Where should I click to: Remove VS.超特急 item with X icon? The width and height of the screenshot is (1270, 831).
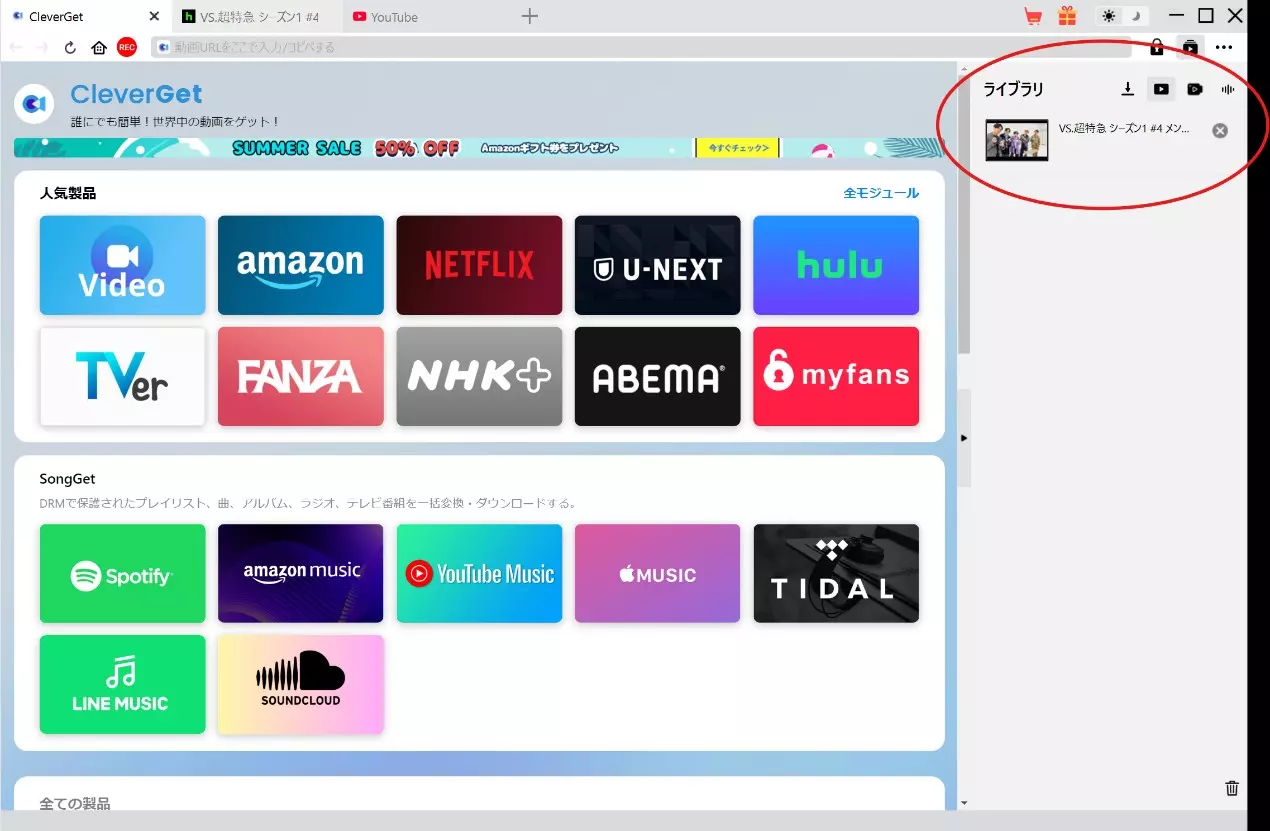(x=1220, y=130)
